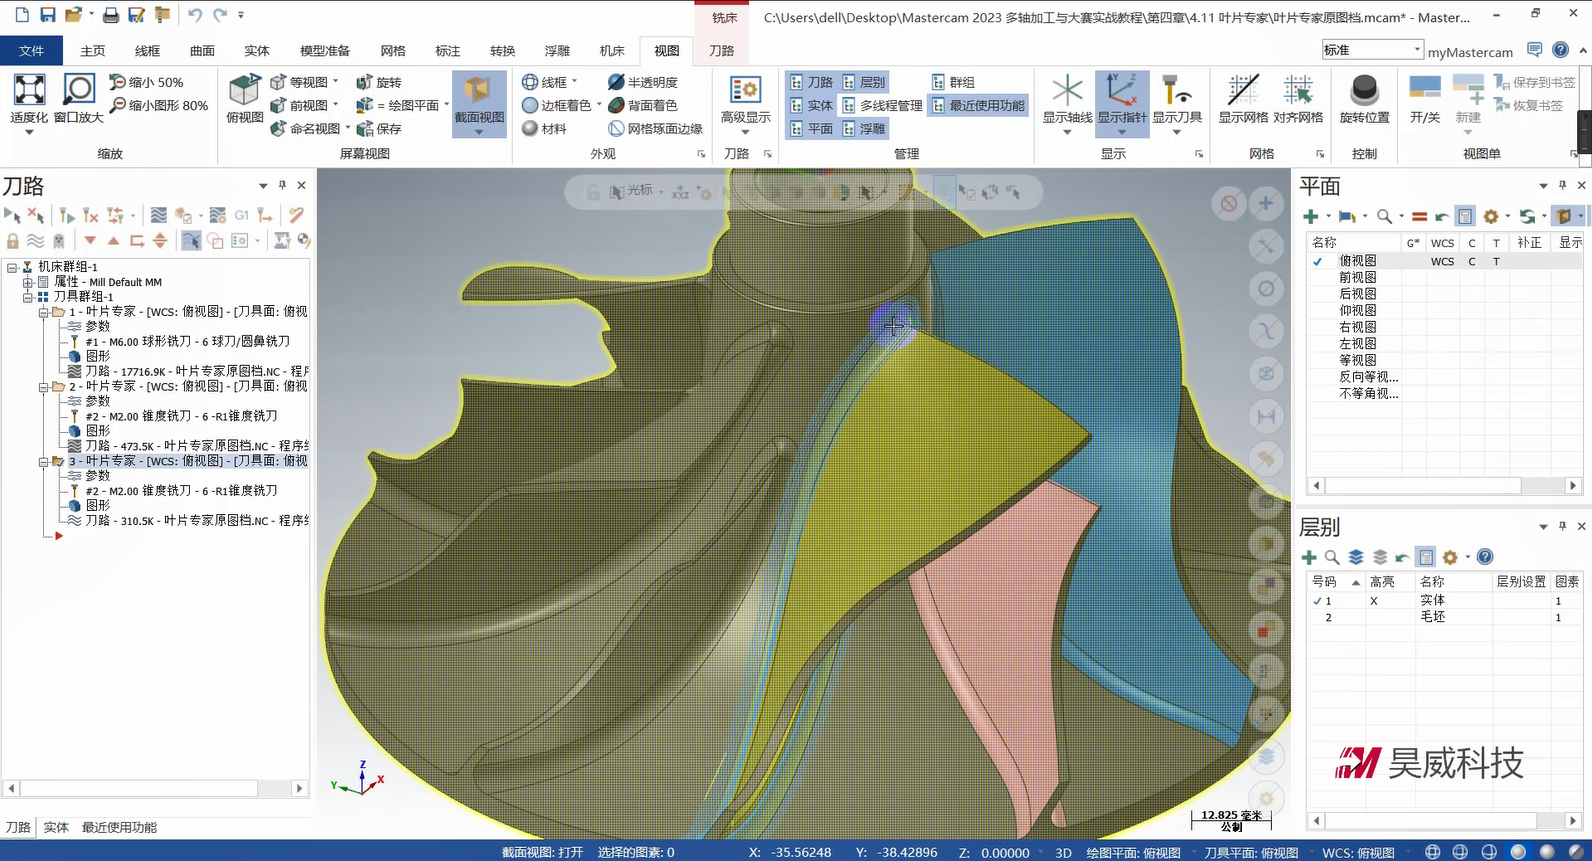
Task: Open the 曲面 ribbon tab
Action: coord(202,50)
